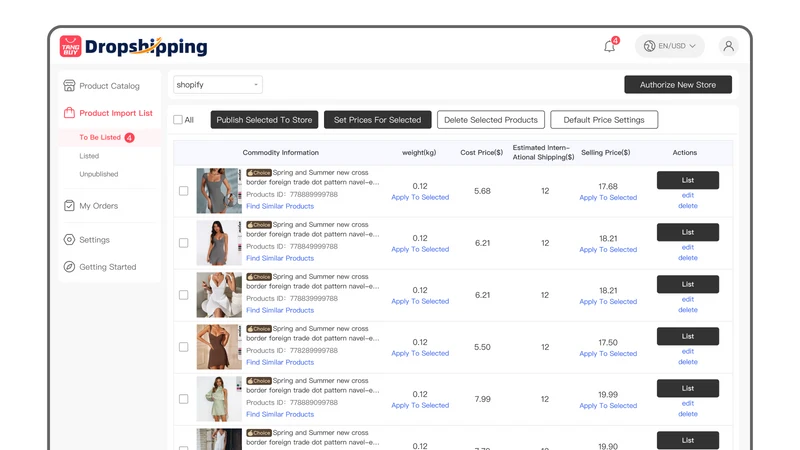List product 778889099788
The height and width of the screenshot is (450, 800).
[x=688, y=388]
